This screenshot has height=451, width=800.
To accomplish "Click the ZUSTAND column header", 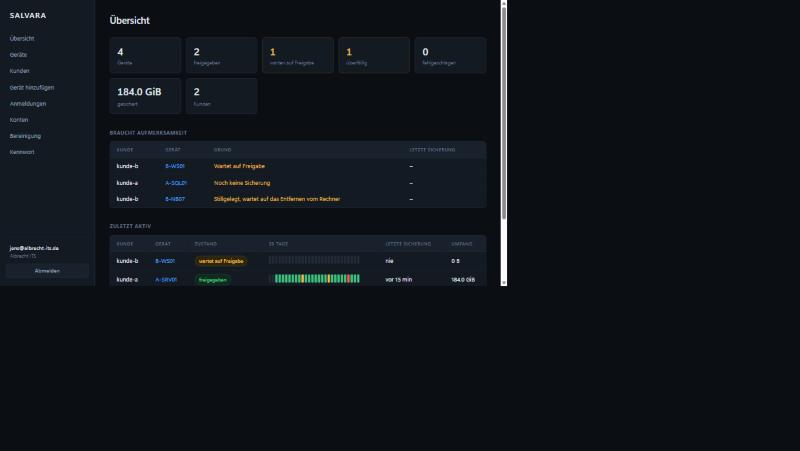I will (206, 244).
